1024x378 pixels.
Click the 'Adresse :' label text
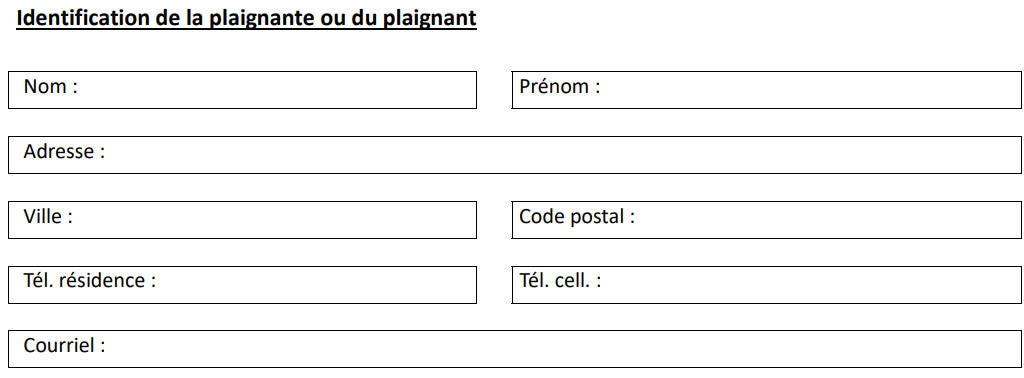(64, 151)
